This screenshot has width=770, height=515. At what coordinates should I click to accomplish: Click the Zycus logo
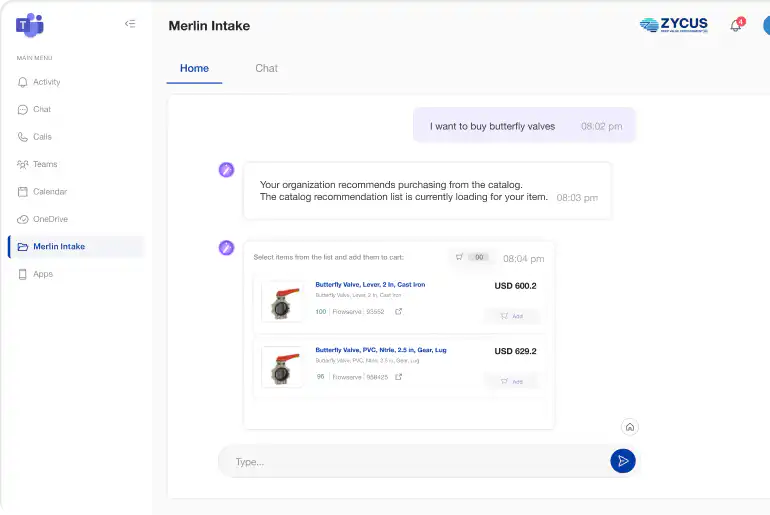click(674, 25)
